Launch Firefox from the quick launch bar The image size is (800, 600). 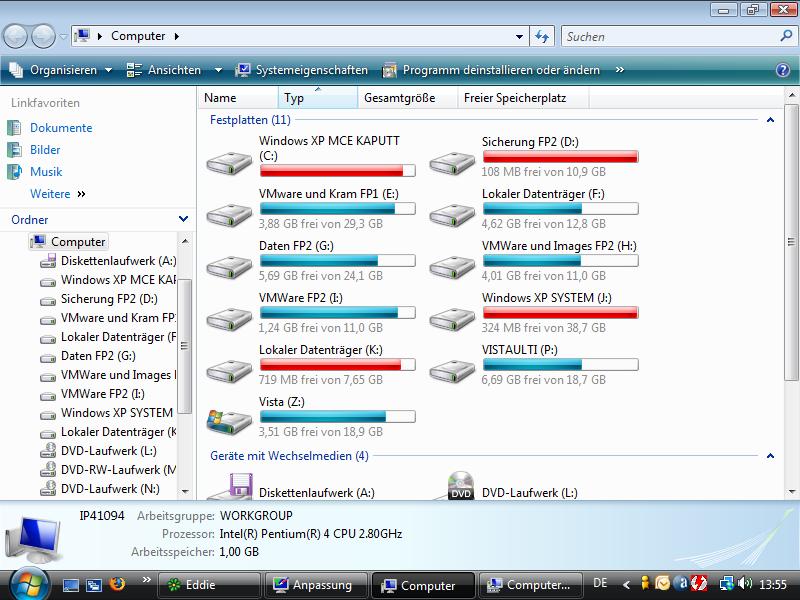coord(117,585)
